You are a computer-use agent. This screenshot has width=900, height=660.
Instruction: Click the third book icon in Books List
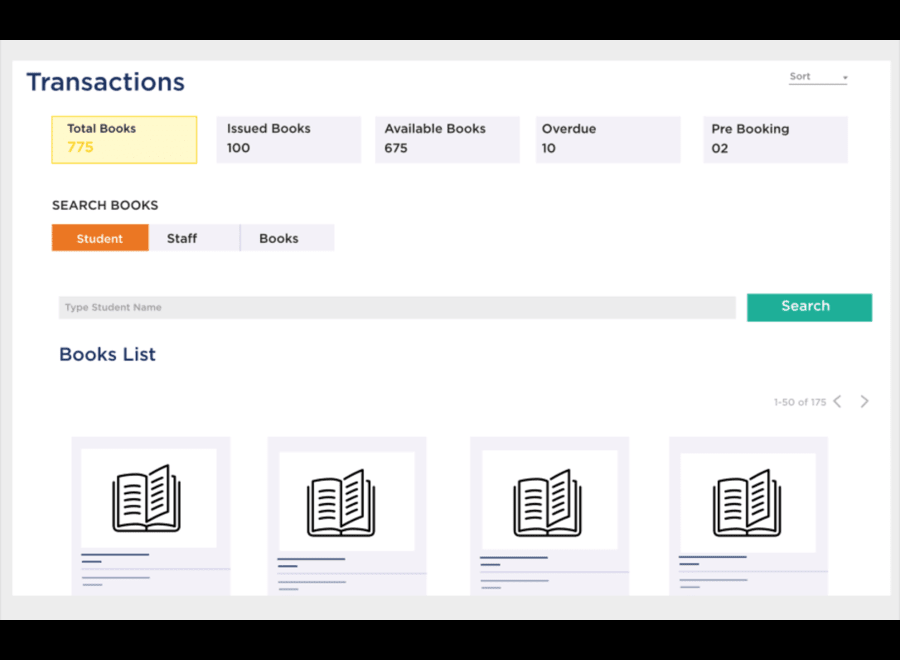547,502
